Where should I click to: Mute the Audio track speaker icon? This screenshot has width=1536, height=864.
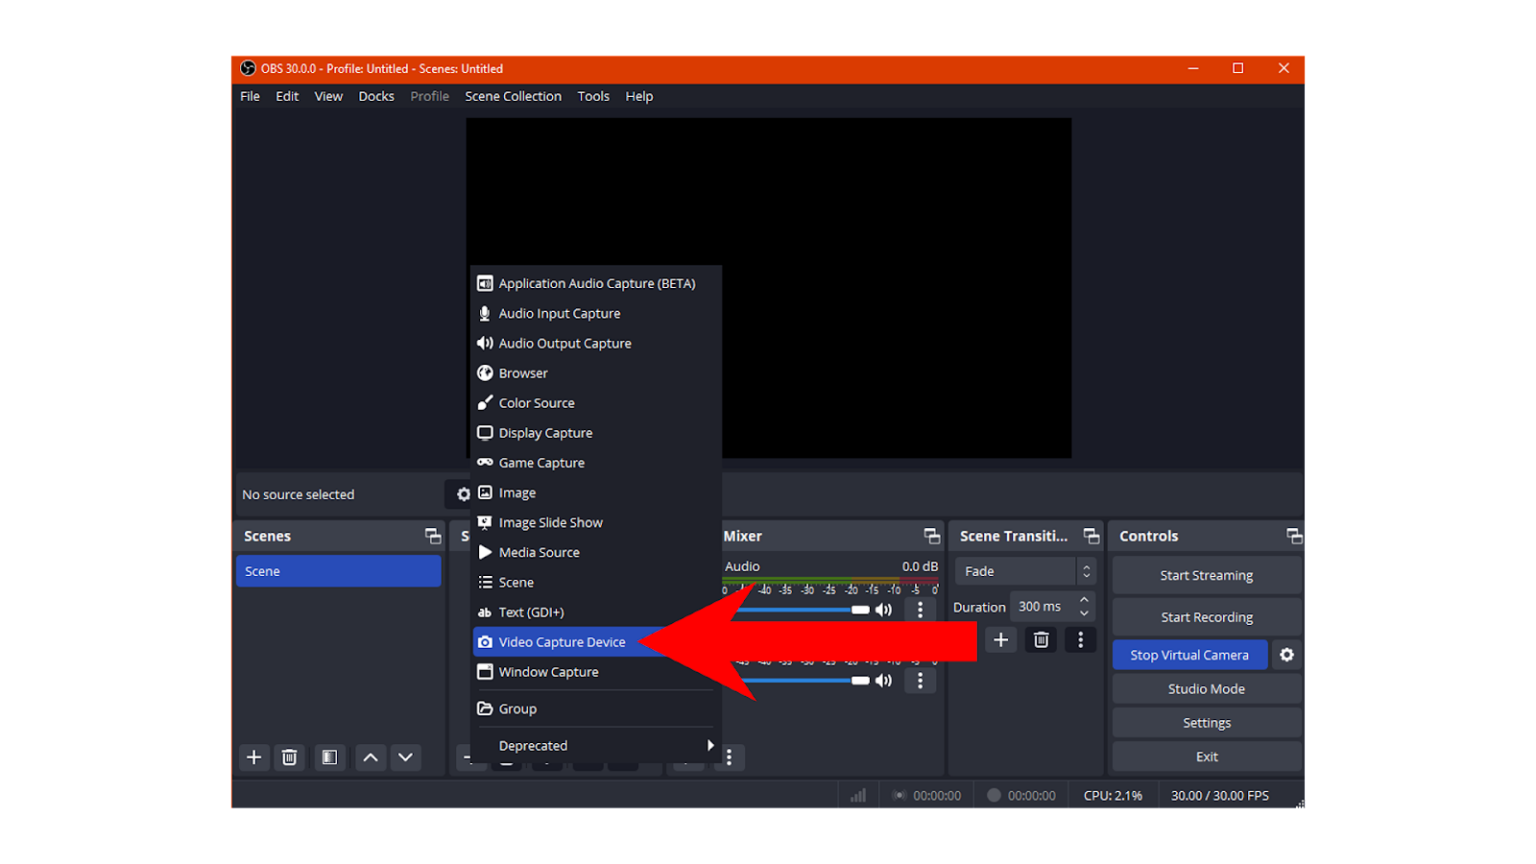click(884, 609)
